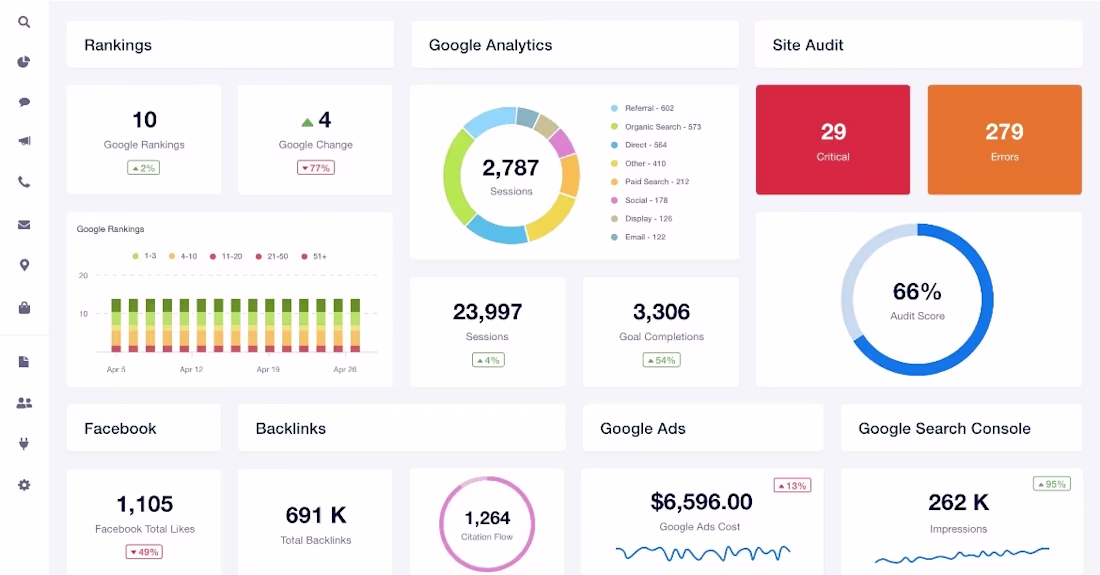1100x575 pixels.
Task: Open the 279 Errors orange card
Action: (1005, 140)
